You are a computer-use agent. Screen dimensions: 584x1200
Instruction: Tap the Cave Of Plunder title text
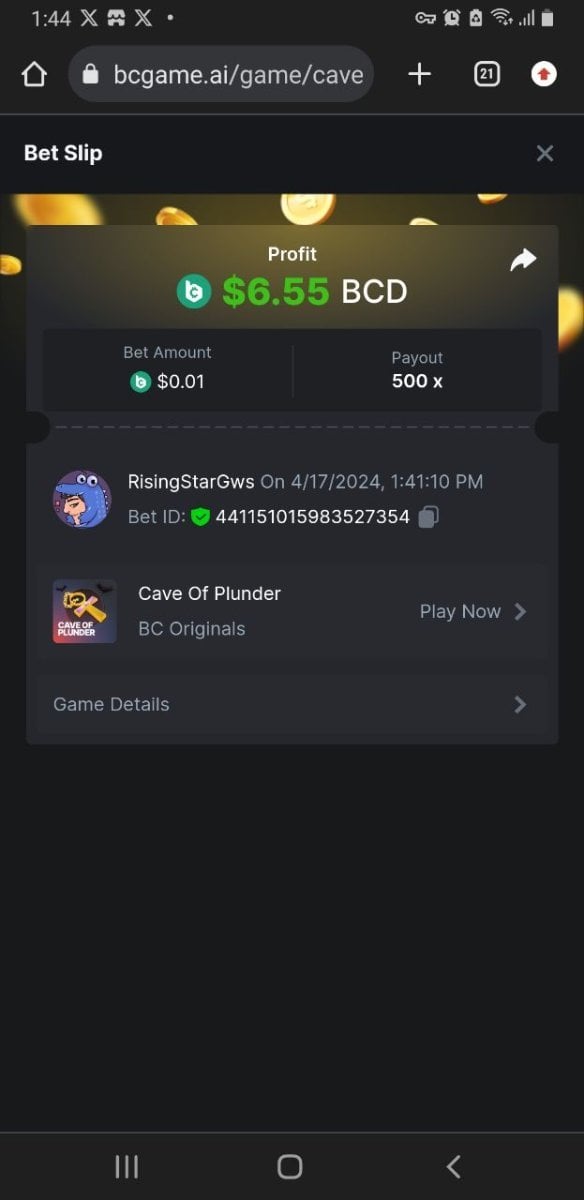209,593
